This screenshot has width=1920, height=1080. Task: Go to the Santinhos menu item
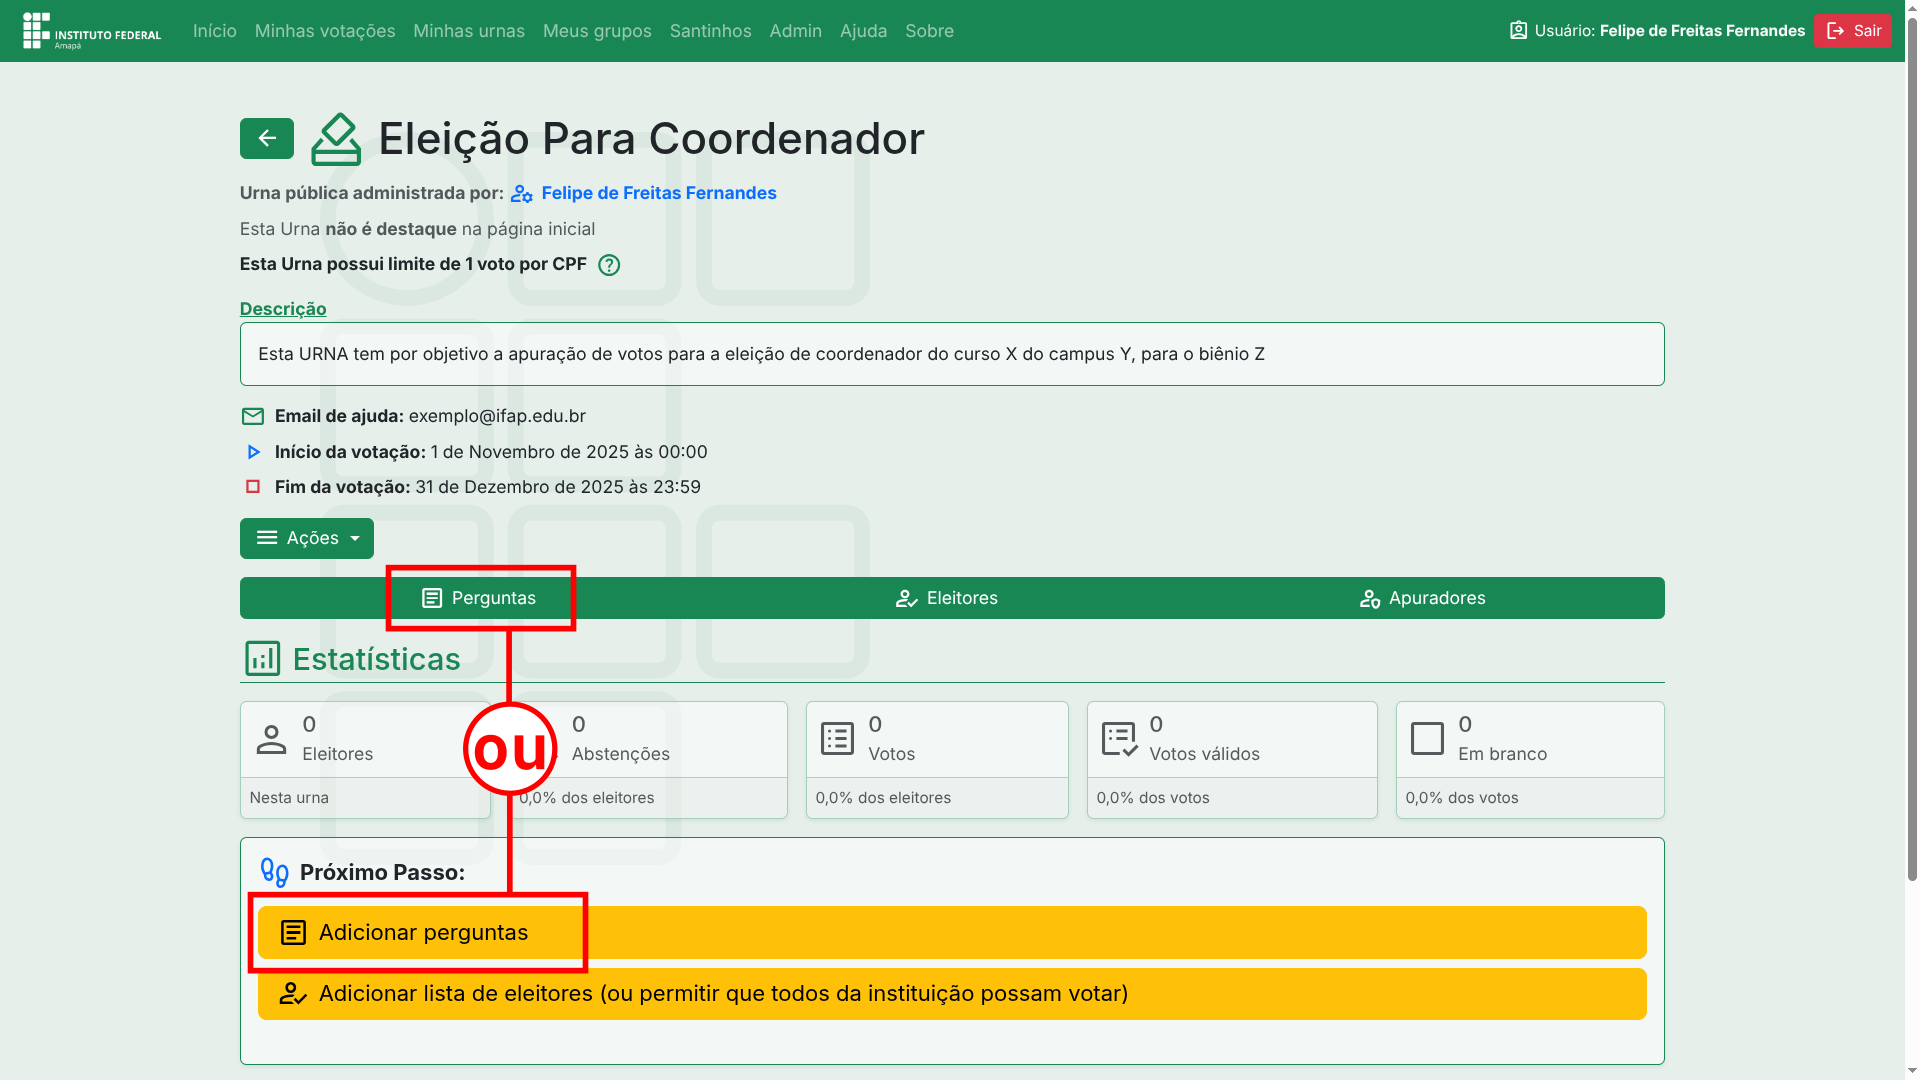[x=710, y=31]
